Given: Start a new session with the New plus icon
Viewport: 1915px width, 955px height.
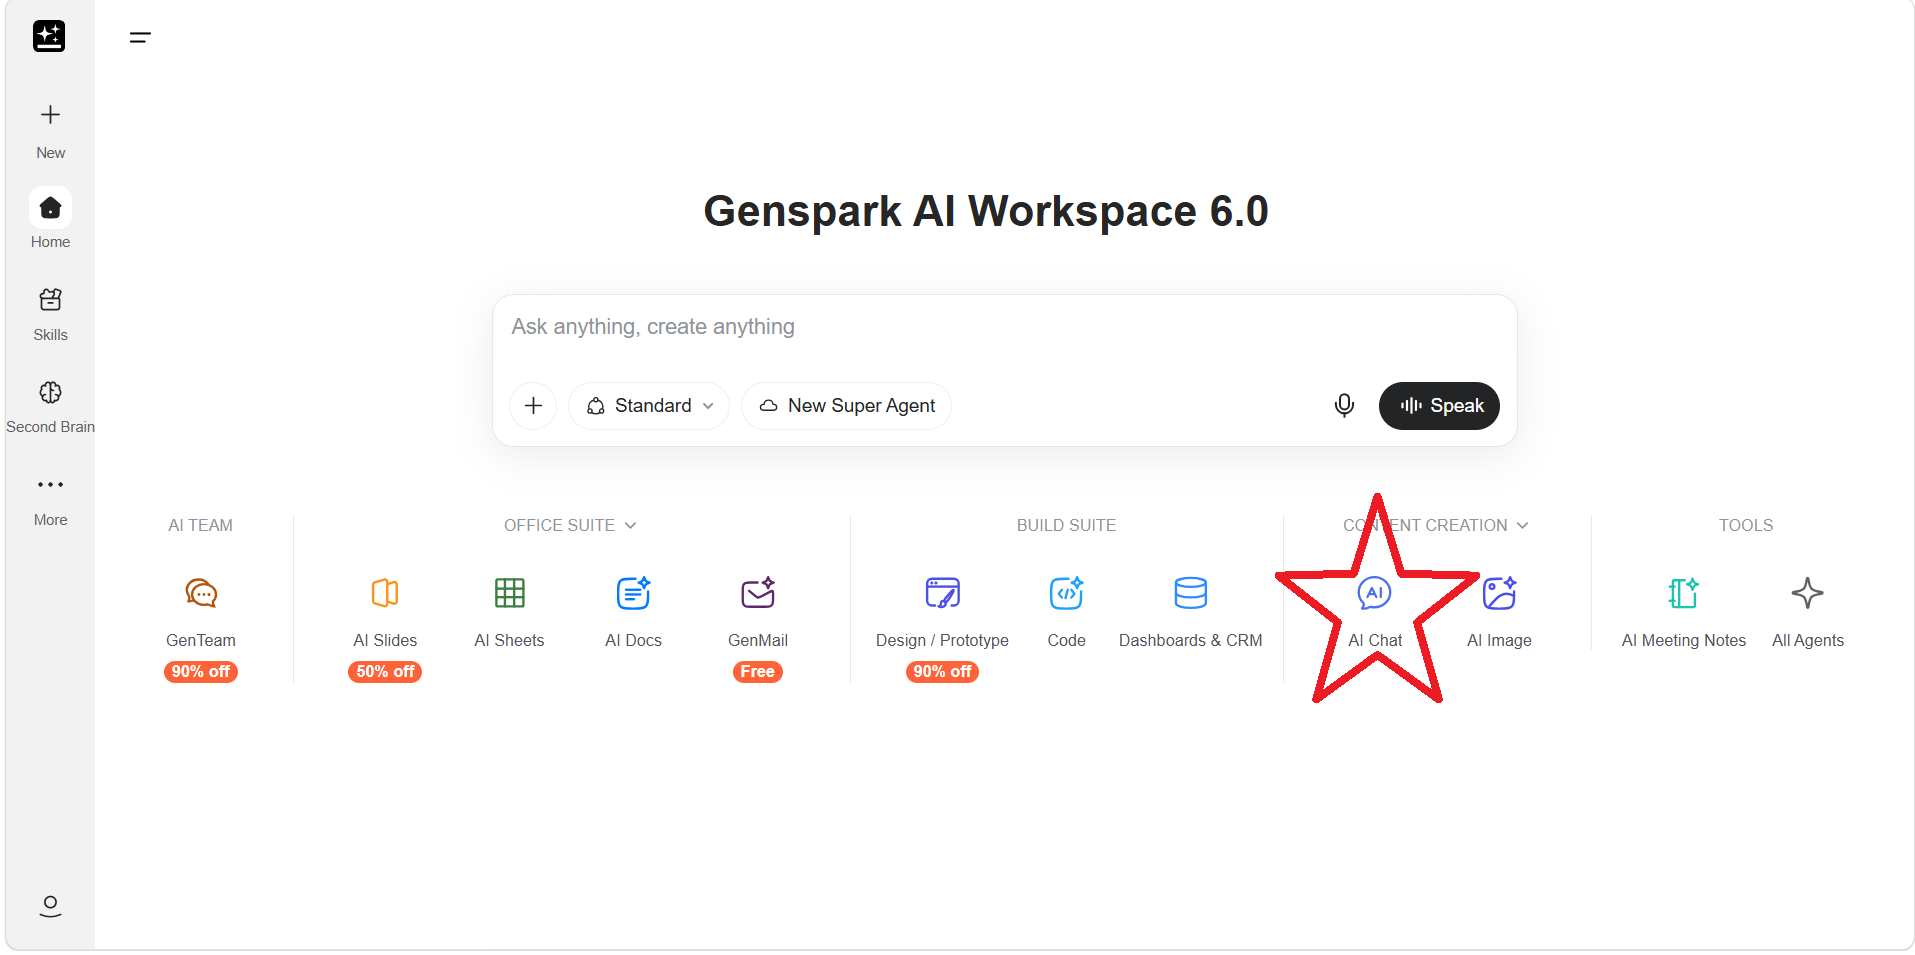Looking at the screenshot, I should (50, 115).
